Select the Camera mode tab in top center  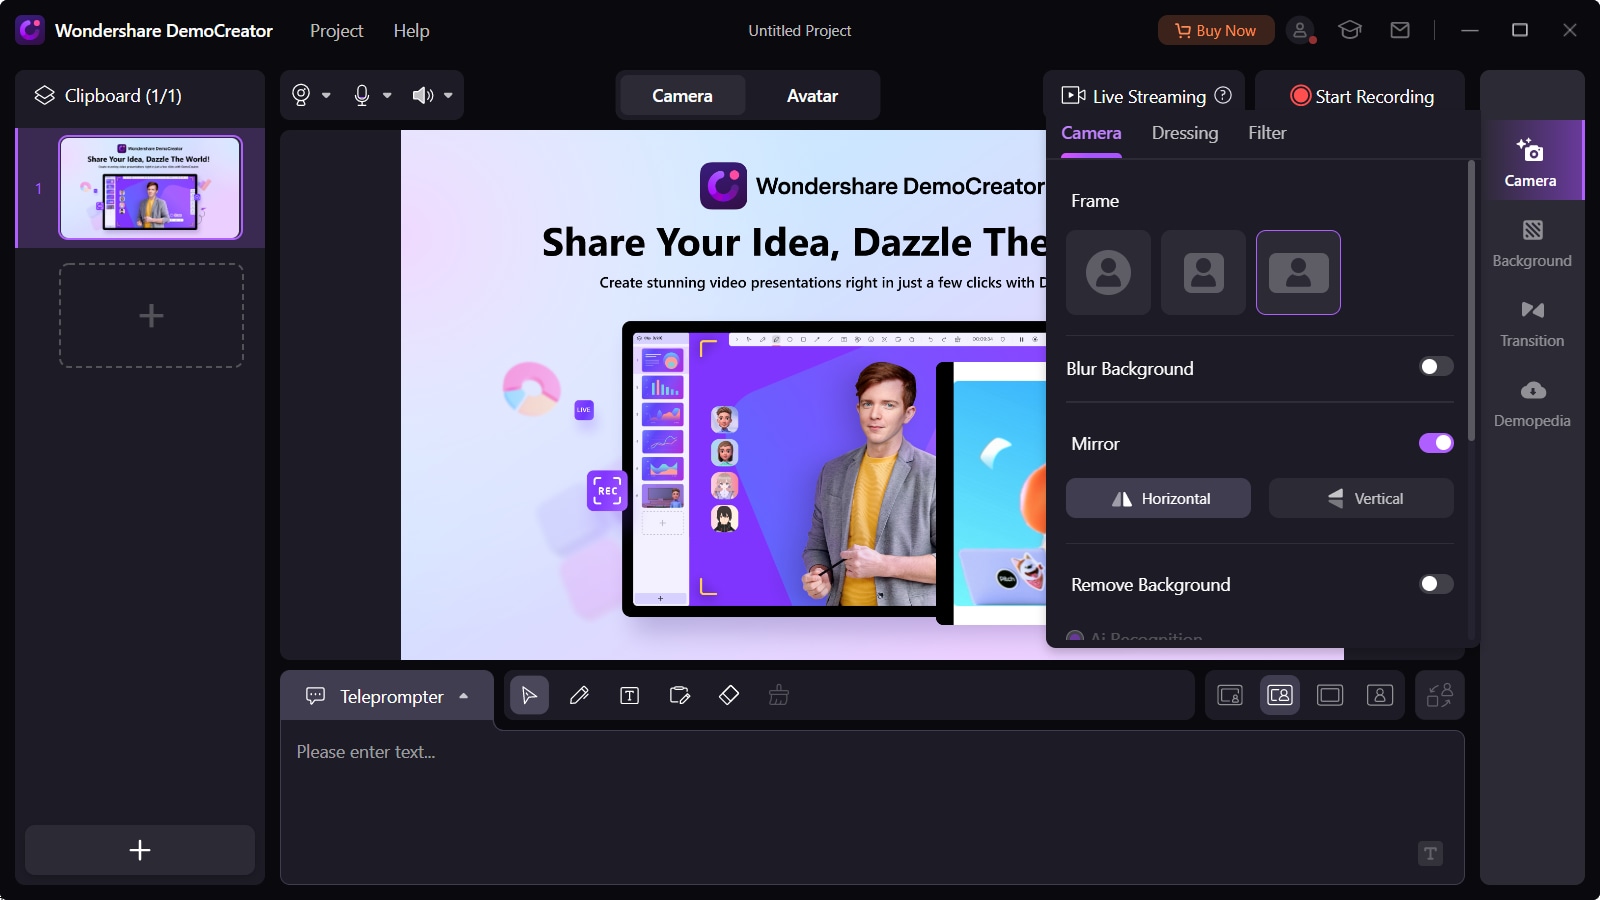coord(682,96)
